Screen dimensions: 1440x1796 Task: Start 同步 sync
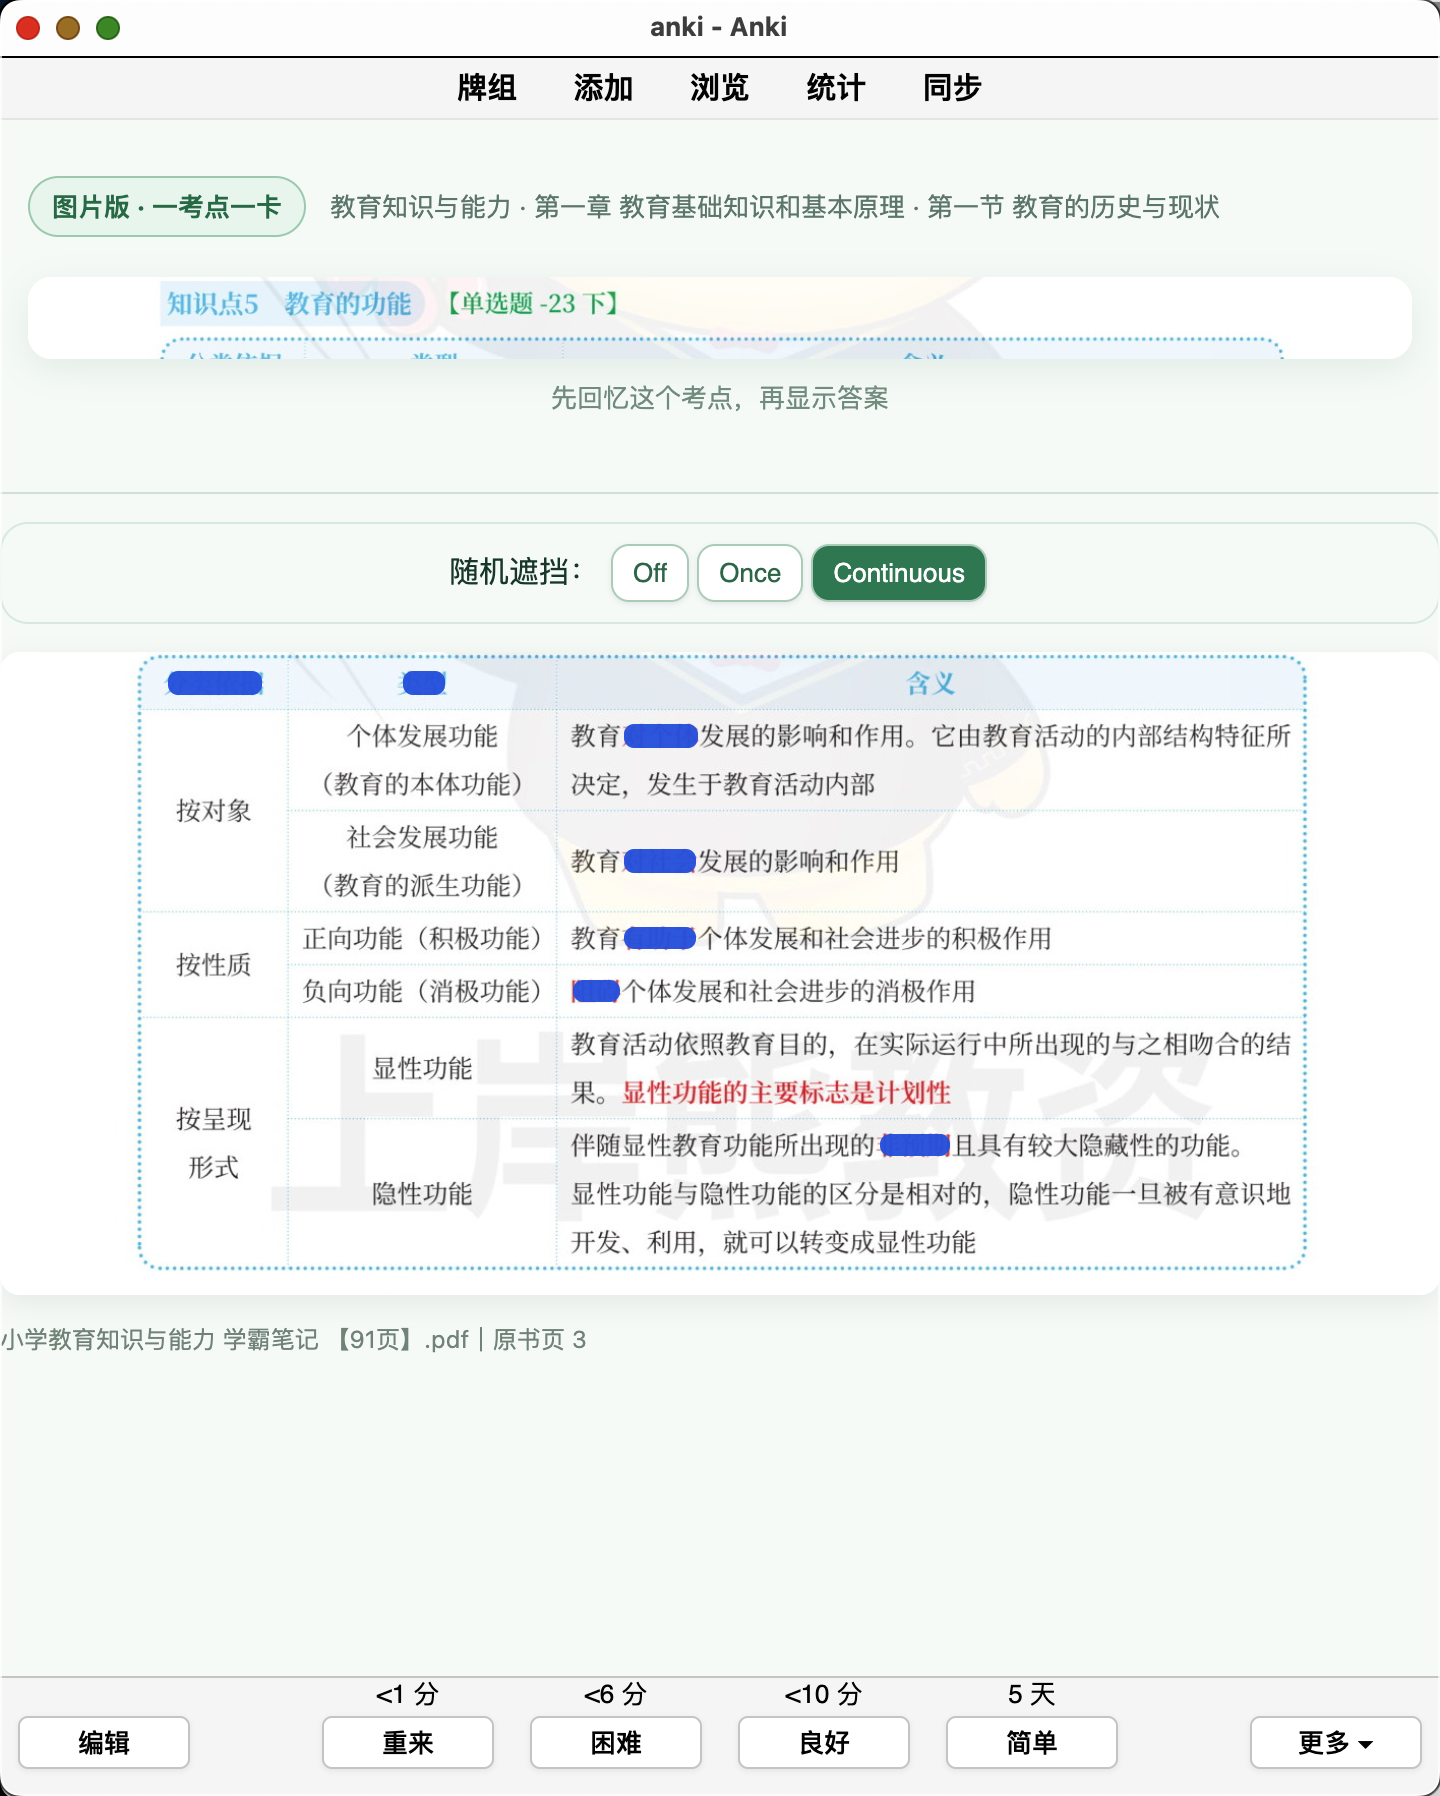coord(952,88)
